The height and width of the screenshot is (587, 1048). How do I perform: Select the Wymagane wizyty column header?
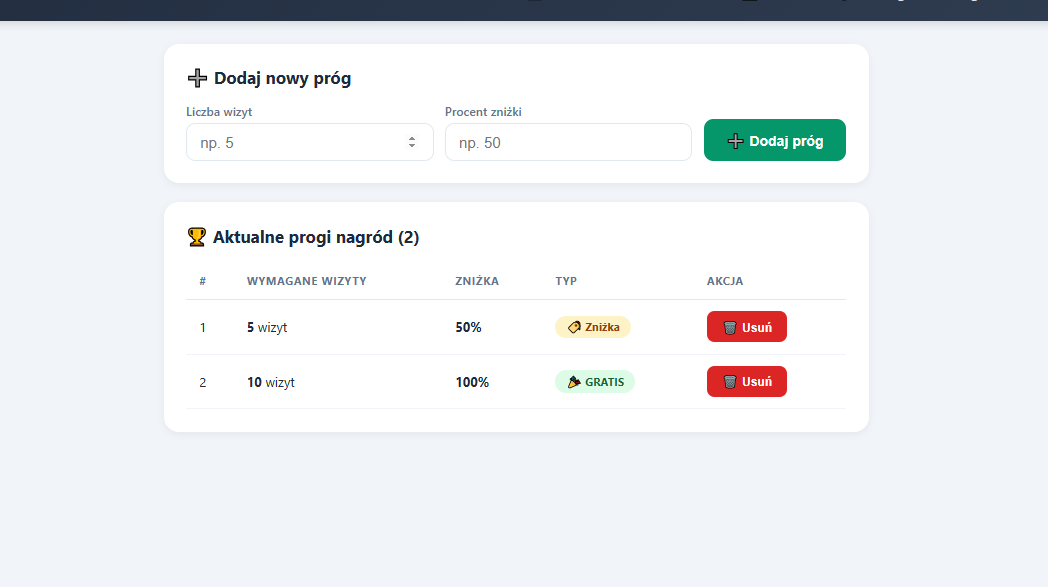[x=306, y=281]
